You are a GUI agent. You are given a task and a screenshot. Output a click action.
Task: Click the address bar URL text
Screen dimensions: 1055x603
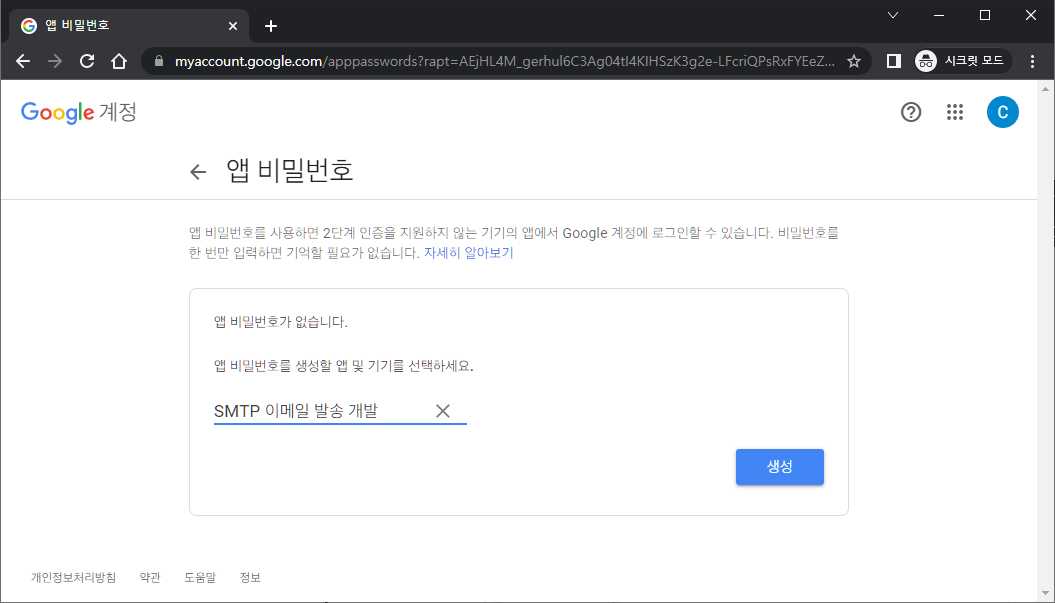point(505,61)
